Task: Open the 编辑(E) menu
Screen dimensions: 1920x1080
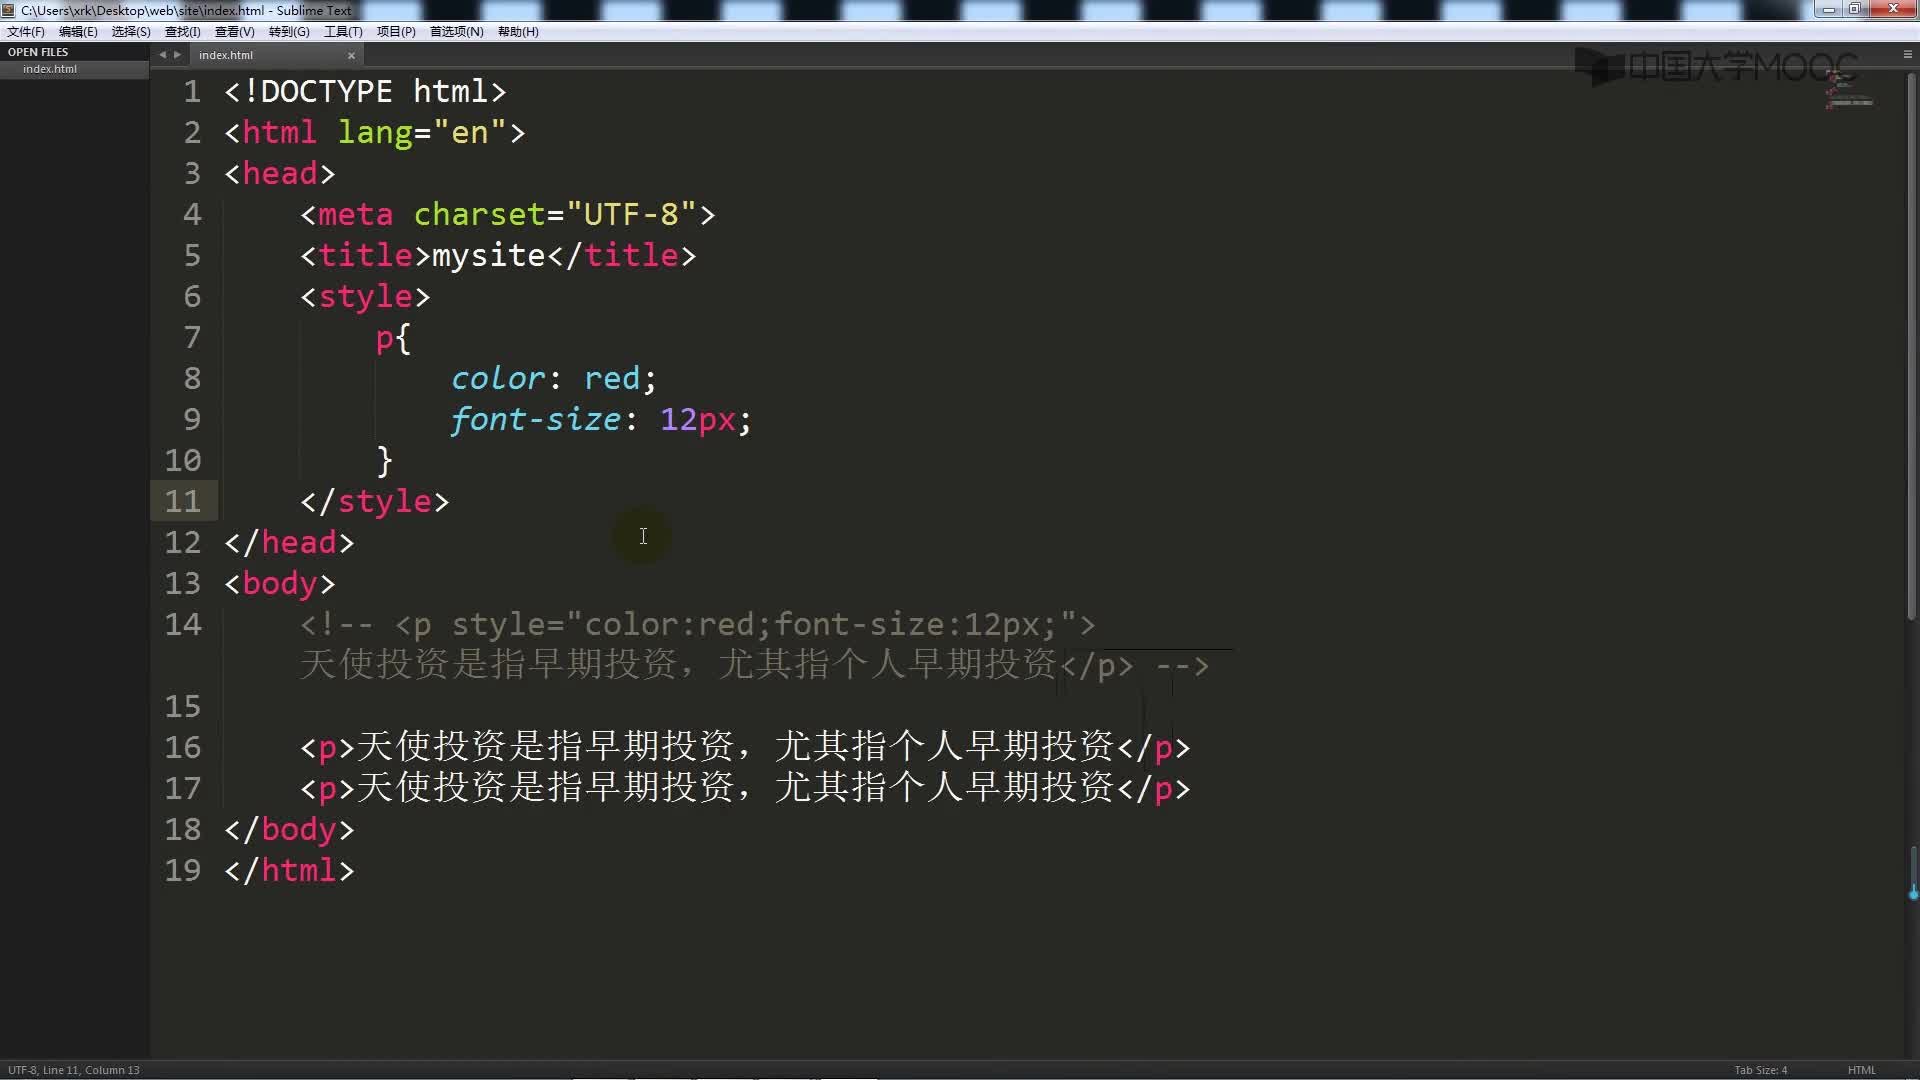Action: pos(78,32)
